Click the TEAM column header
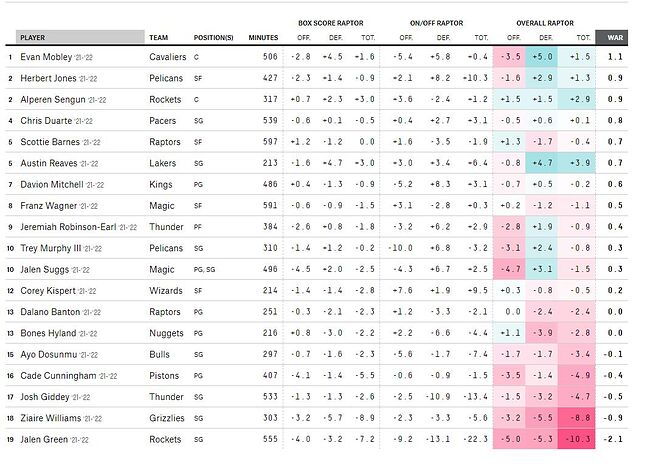The height and width of the screenshot is (468, 650). tap(159, 37)
